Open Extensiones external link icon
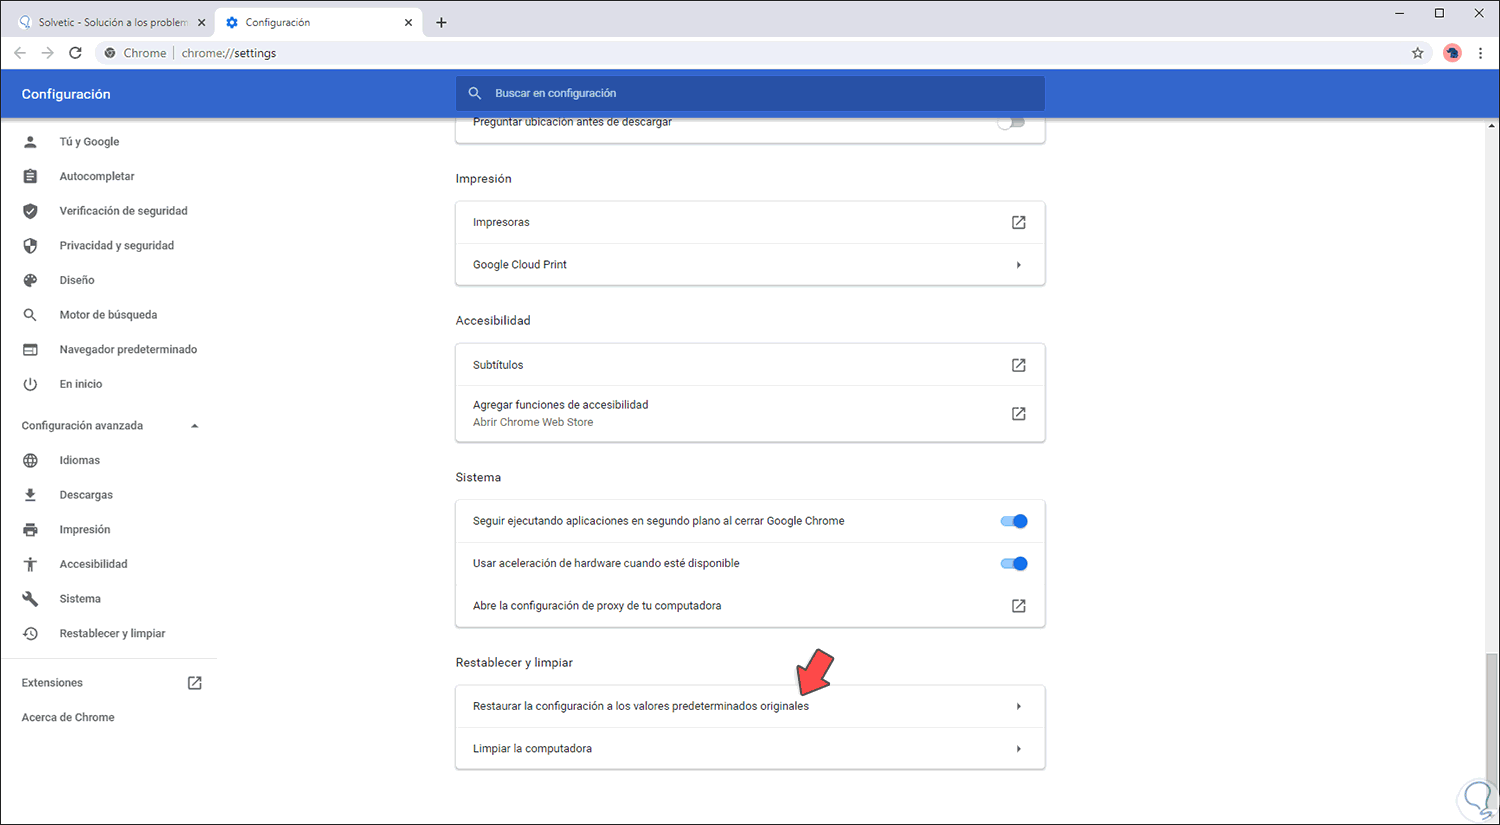Image resolution: width=1500 pixels, height=825 pixels. coord(195,683)
